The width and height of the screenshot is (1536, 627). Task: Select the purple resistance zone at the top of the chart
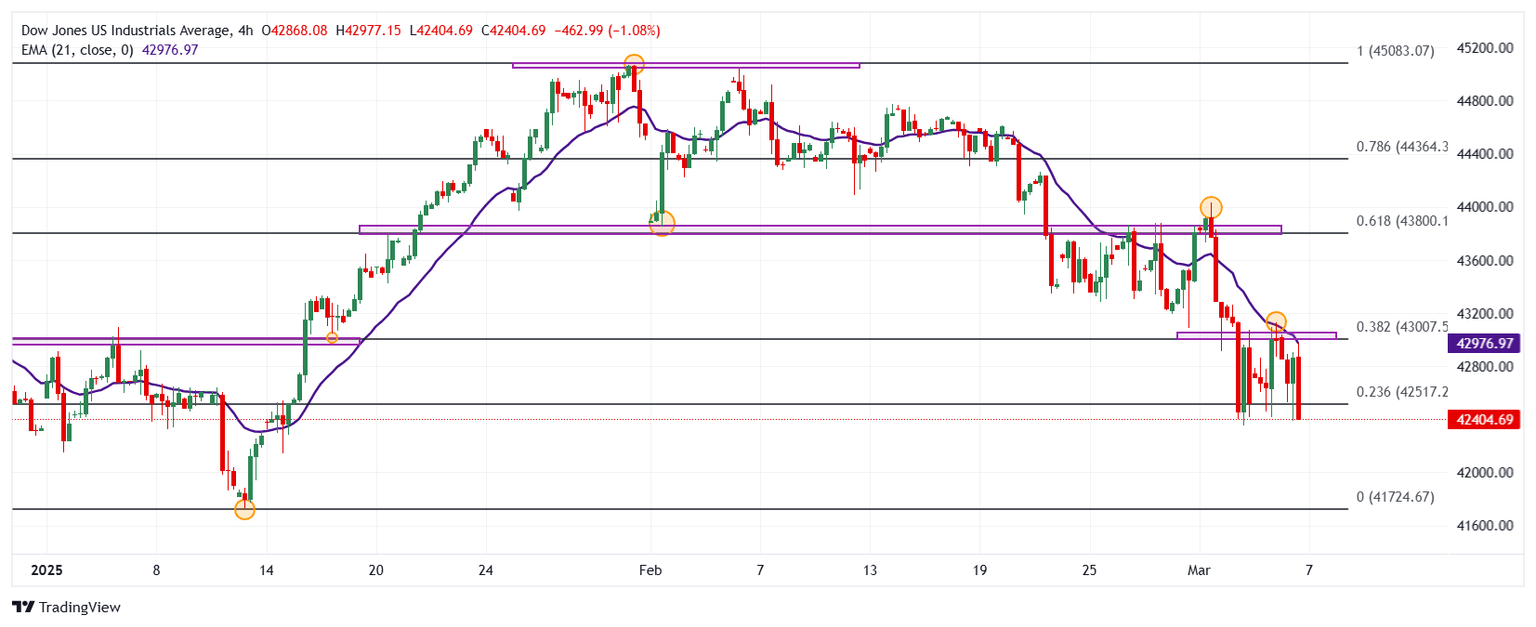click(686, 66)
